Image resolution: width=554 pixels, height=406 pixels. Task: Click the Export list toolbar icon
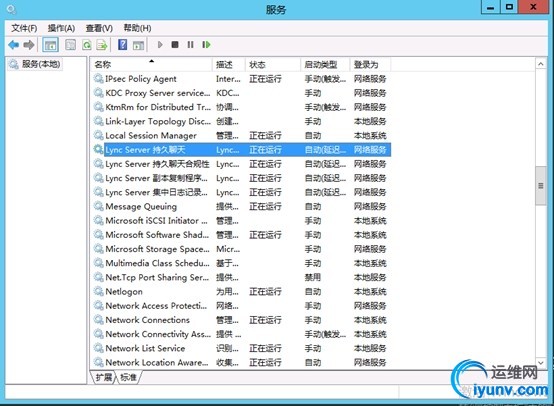pos(102,45)
